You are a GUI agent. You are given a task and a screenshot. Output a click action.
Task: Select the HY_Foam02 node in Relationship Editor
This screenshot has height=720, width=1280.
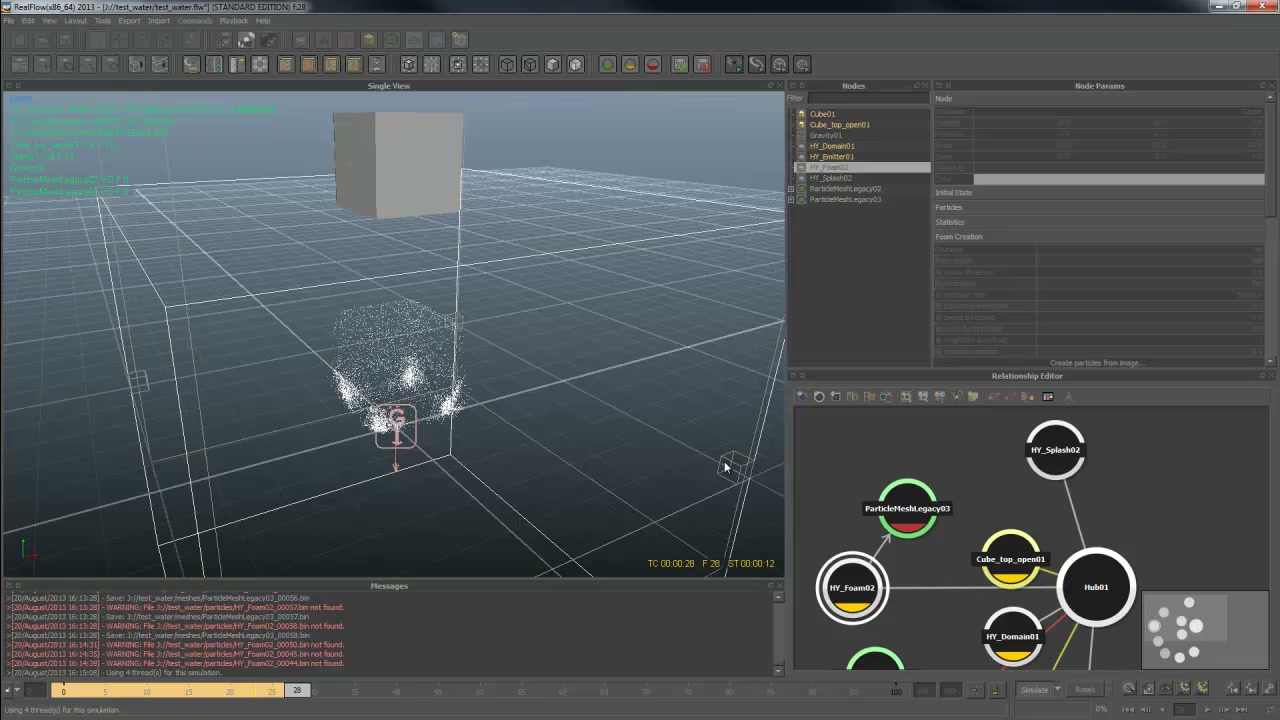pyautogui.click(x=852, y=588)
